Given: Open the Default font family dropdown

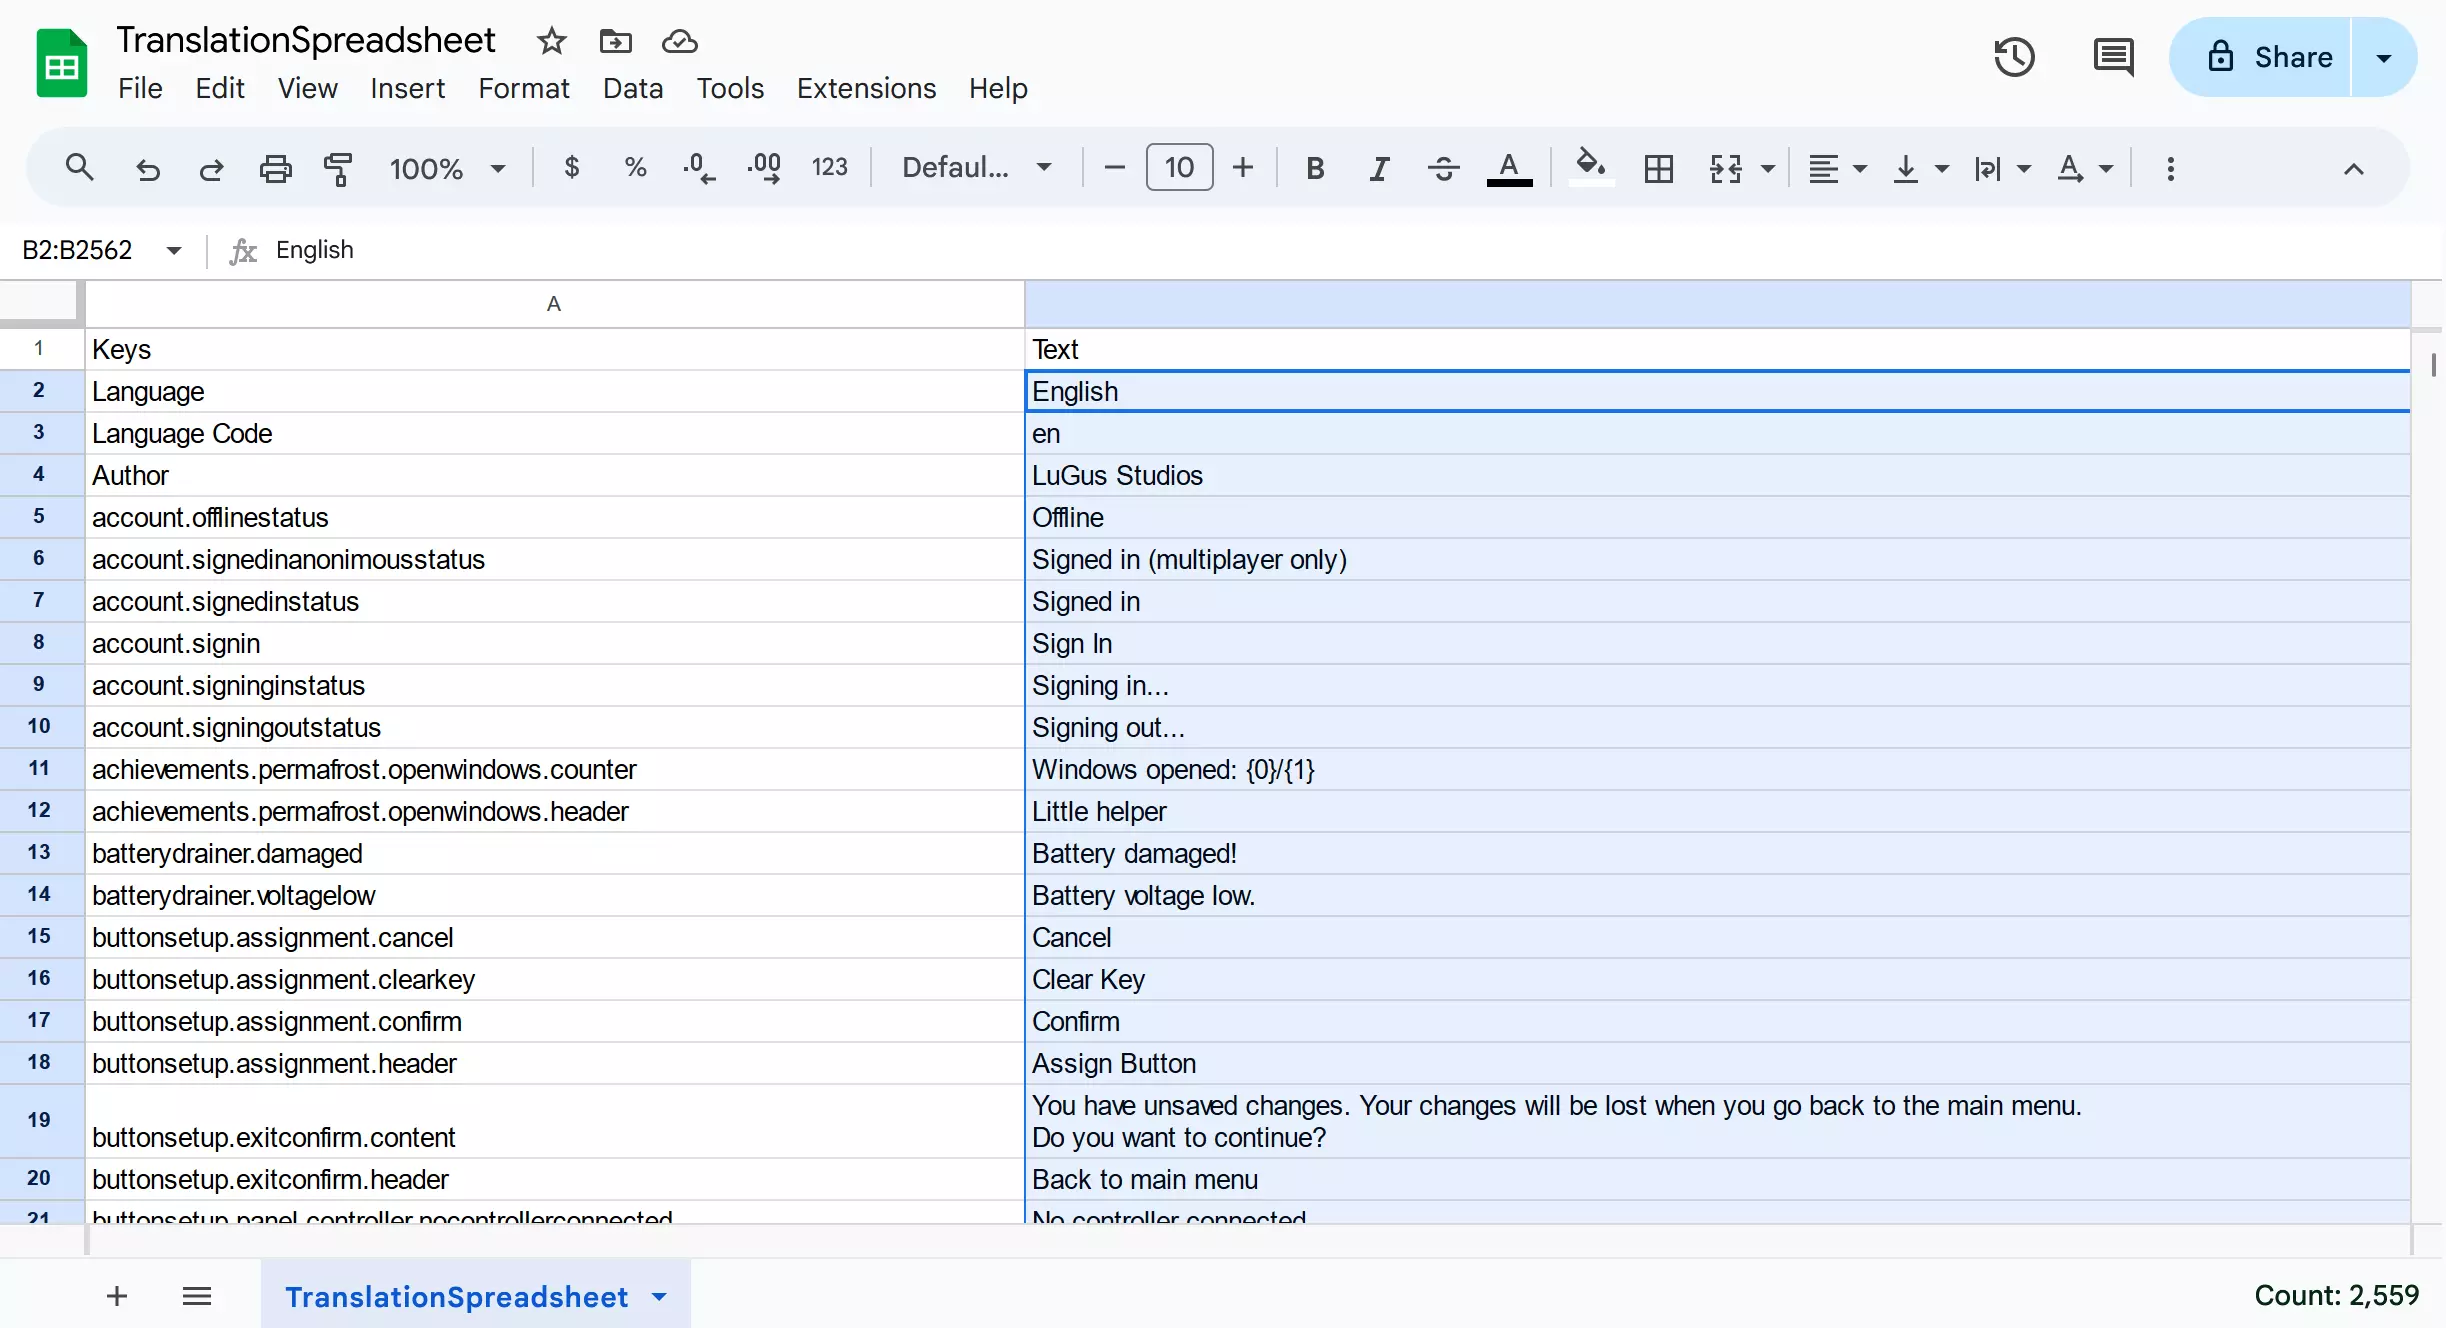Looking at the screenshot, I should pyautogui.click(x=976, y=168).
